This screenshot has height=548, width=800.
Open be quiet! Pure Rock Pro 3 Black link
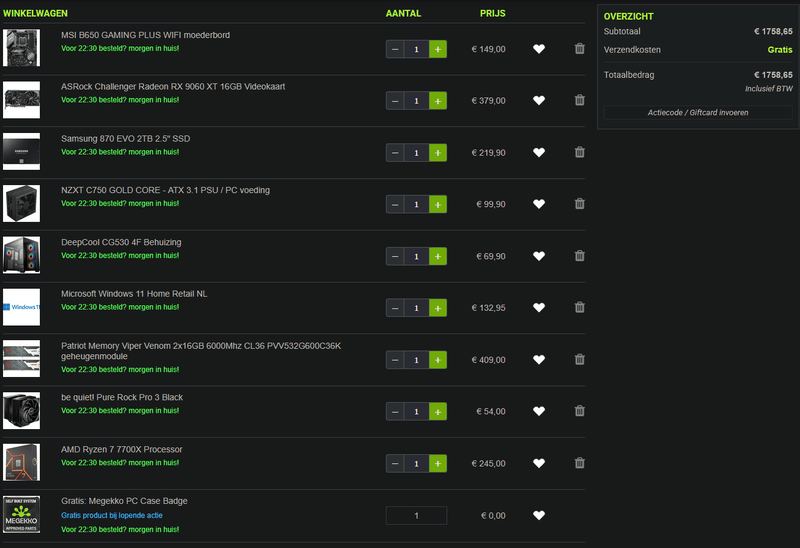click(122, 397)
